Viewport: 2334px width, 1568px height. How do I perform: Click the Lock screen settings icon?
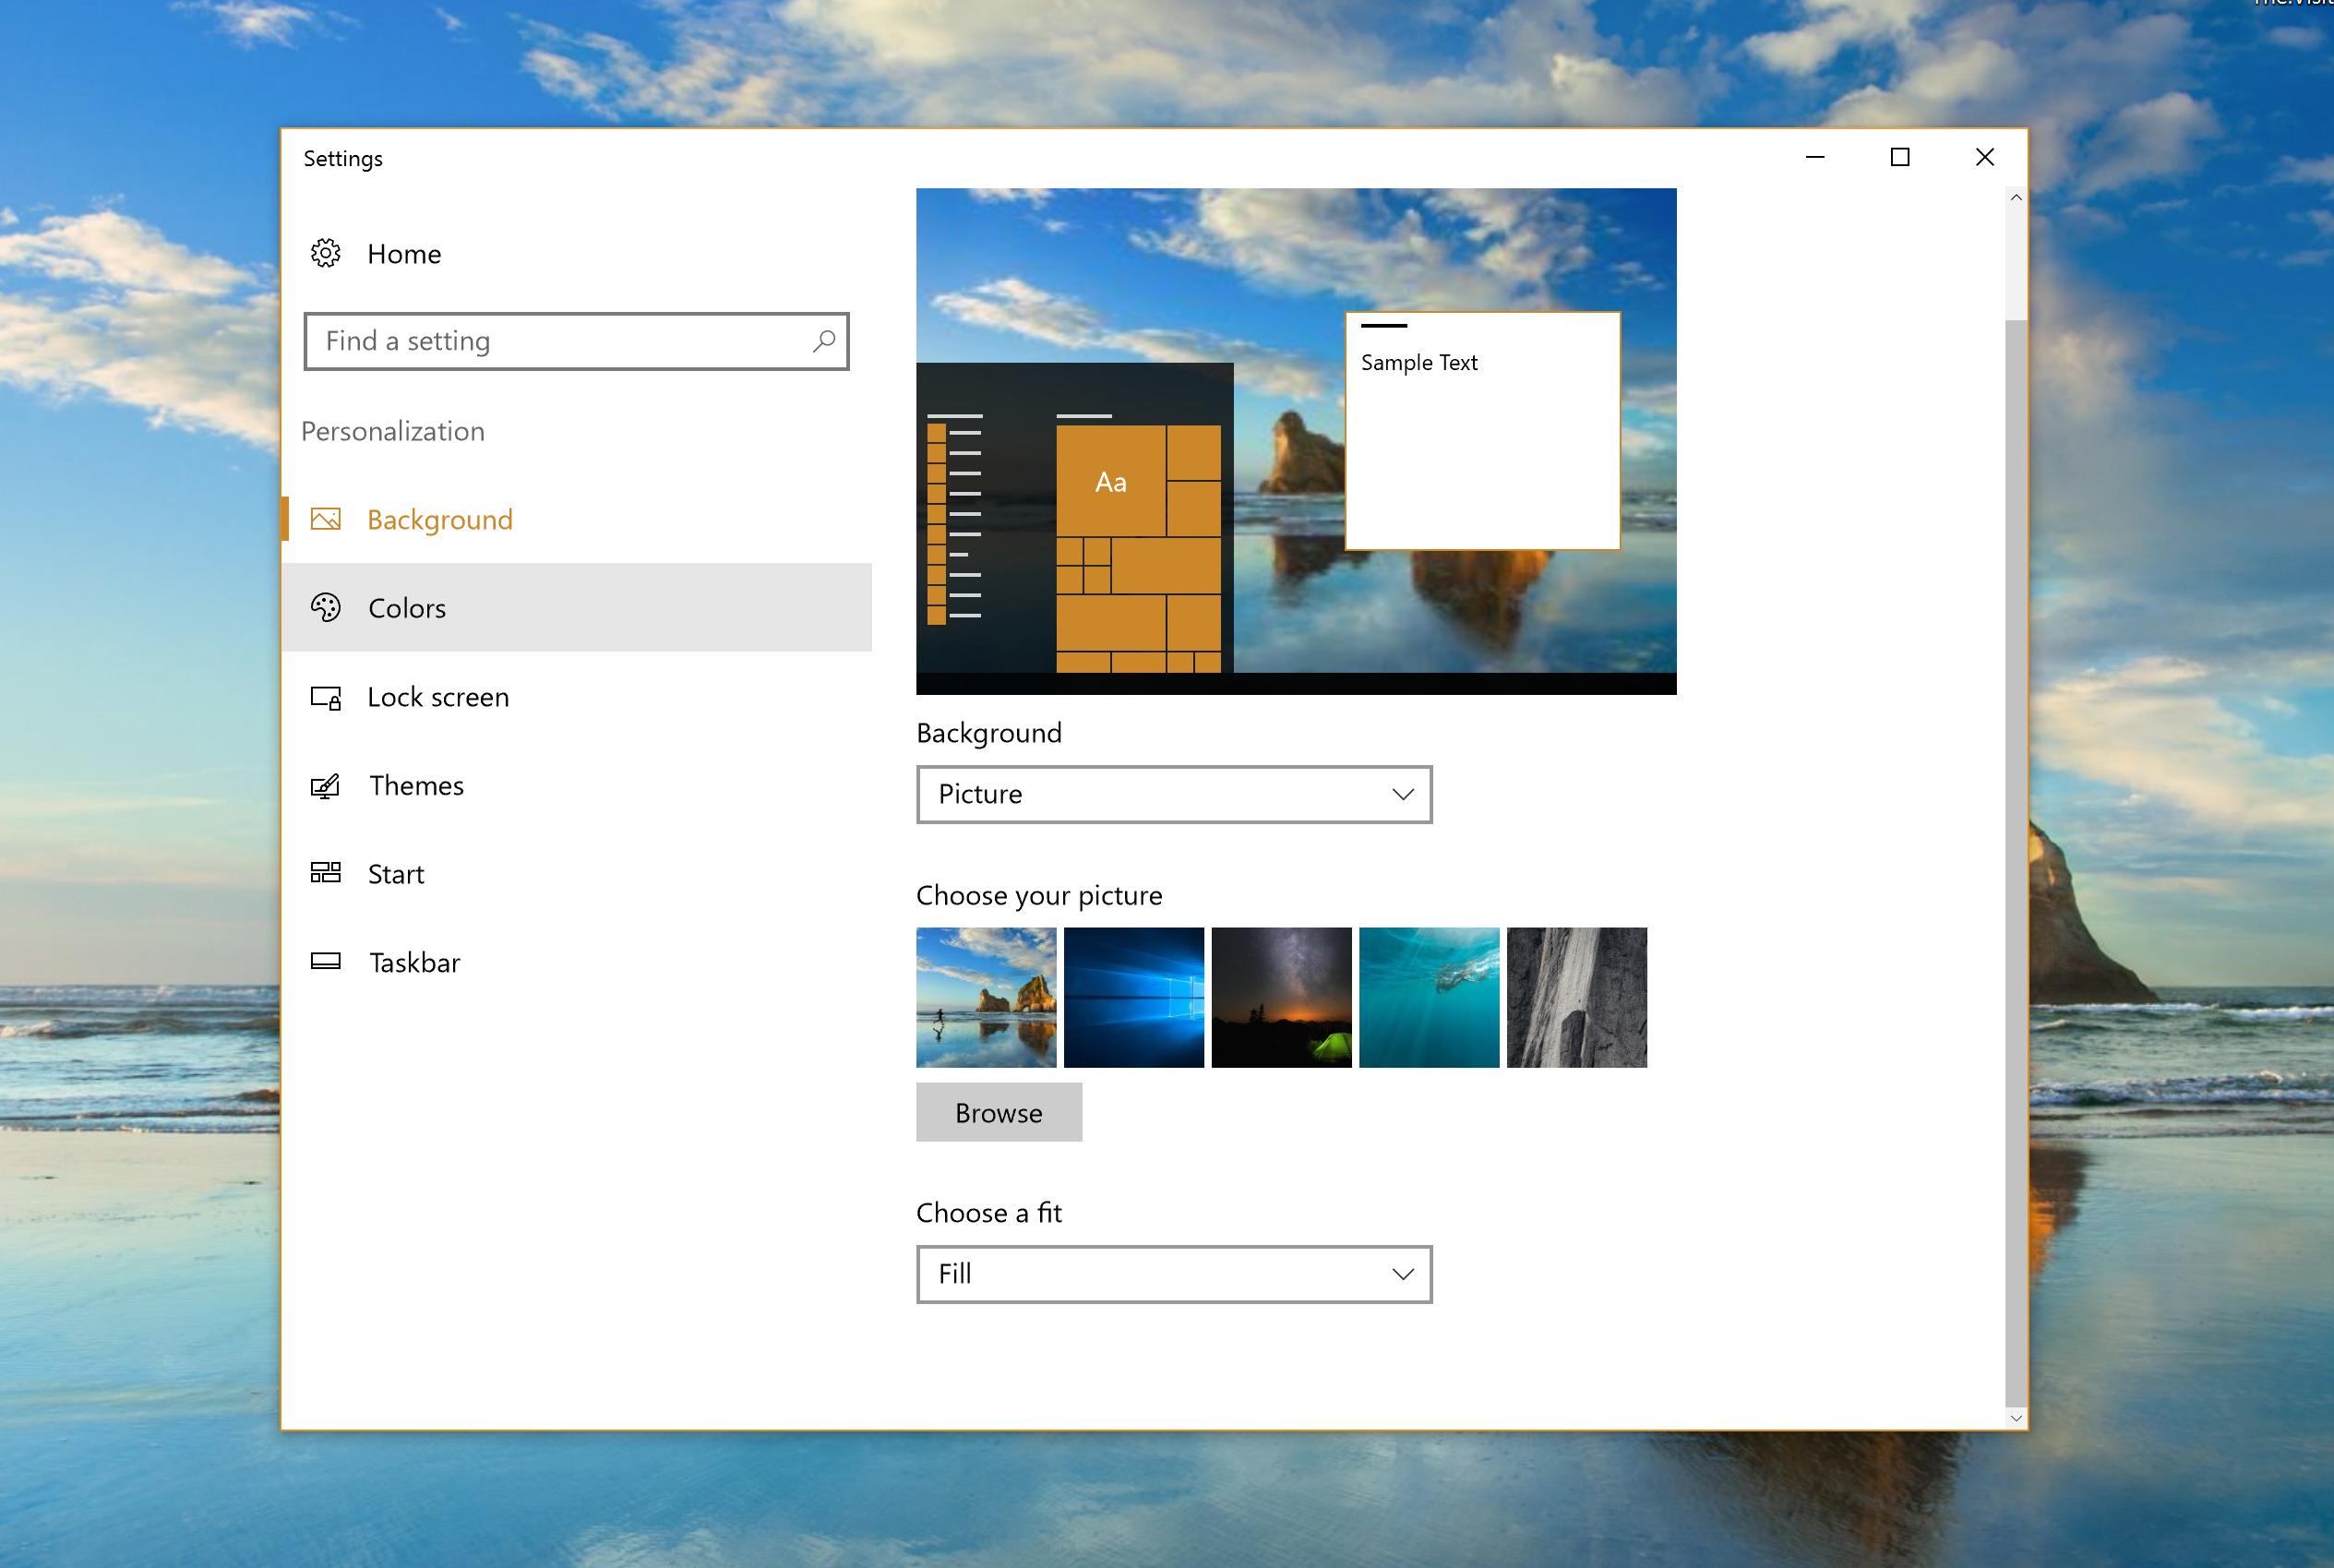click(x=328, y=695)
